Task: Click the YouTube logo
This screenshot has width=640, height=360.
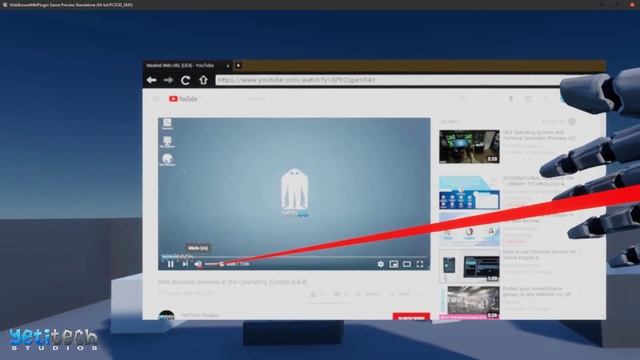Action: click(x=183, y=99)
